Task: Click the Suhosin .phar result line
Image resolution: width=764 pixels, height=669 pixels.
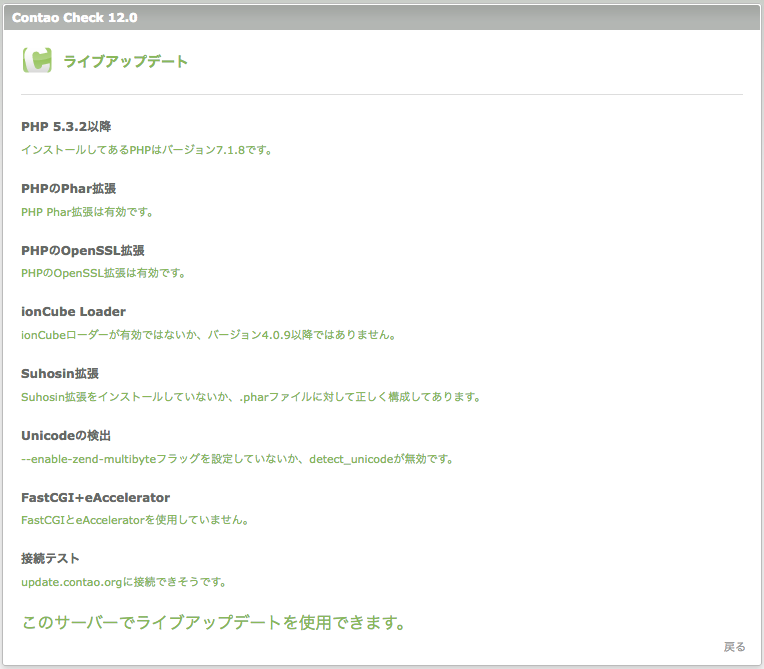Action: 250,397
